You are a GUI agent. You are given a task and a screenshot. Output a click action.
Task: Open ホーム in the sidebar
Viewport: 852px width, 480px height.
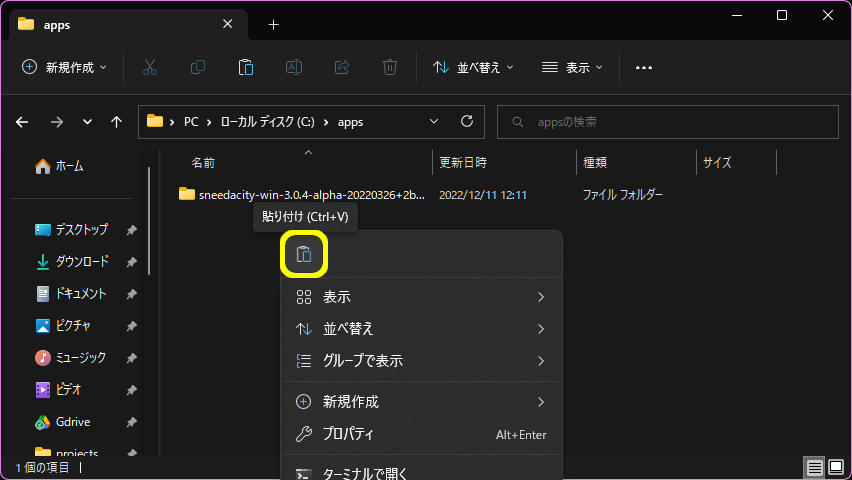click(x=59, y=166)
